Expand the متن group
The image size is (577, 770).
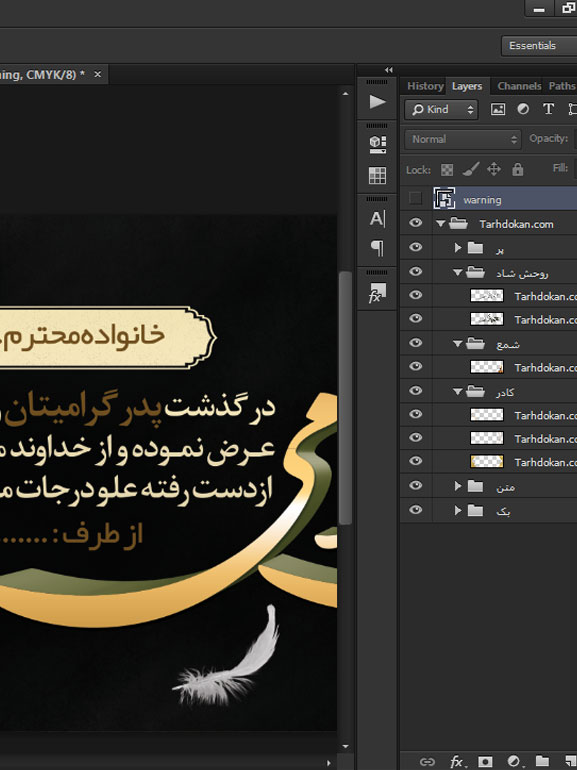[x=458, y=486]
